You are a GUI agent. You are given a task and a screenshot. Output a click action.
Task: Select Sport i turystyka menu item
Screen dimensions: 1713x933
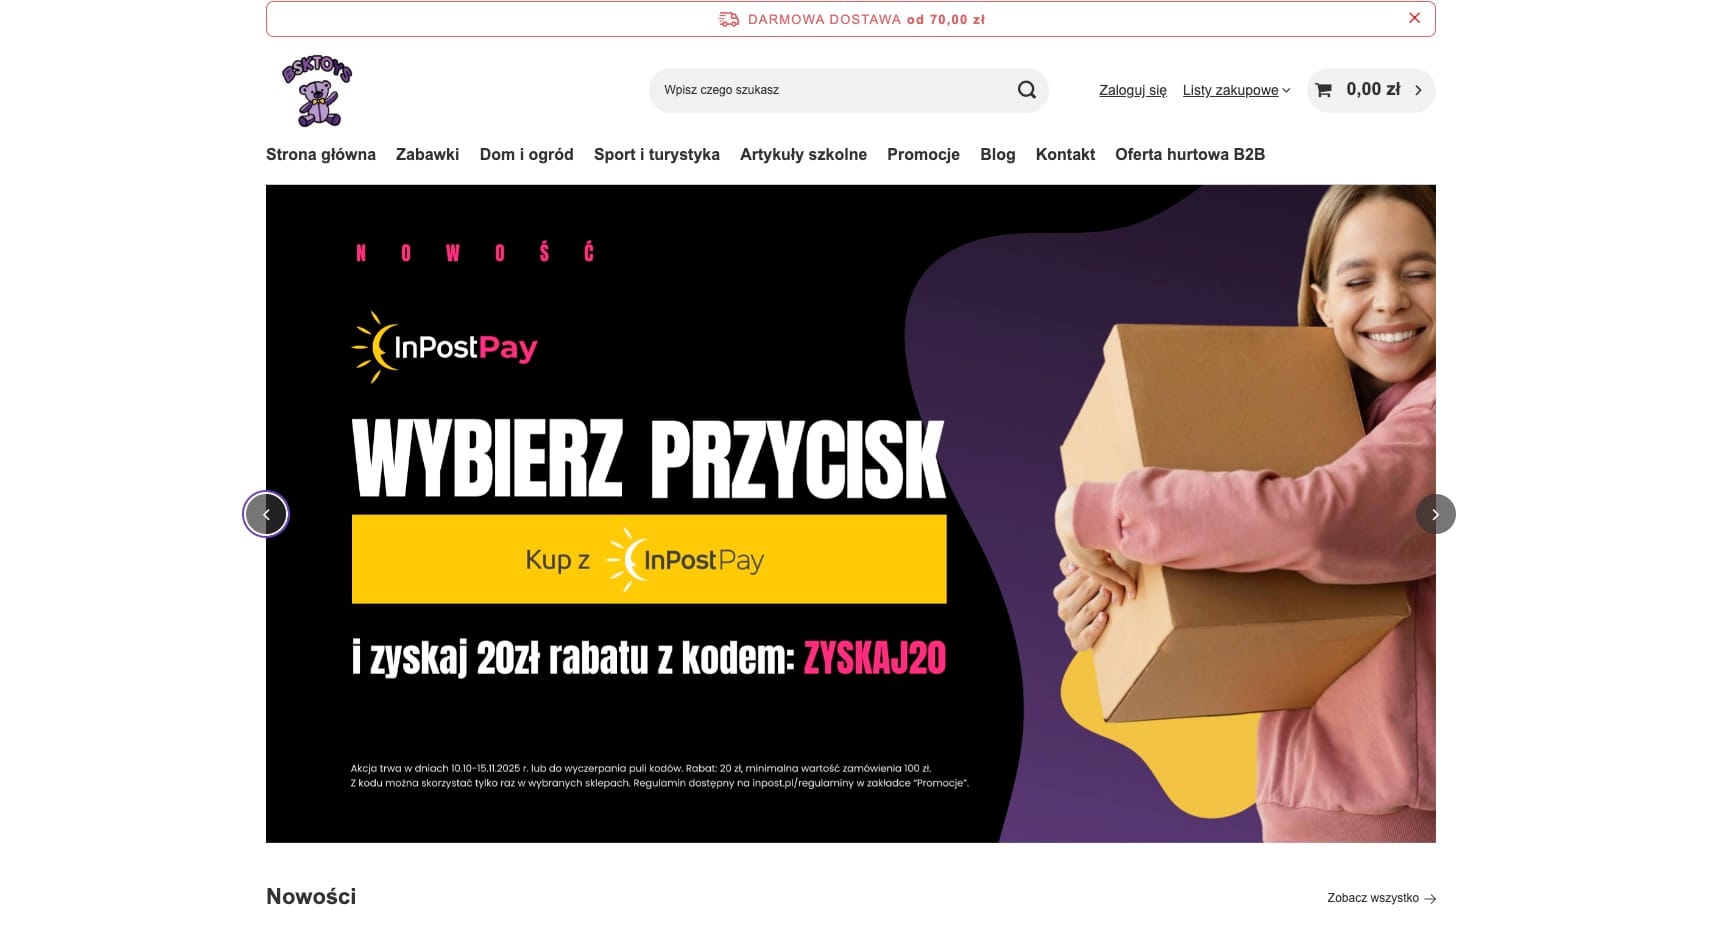coord(656,154)
